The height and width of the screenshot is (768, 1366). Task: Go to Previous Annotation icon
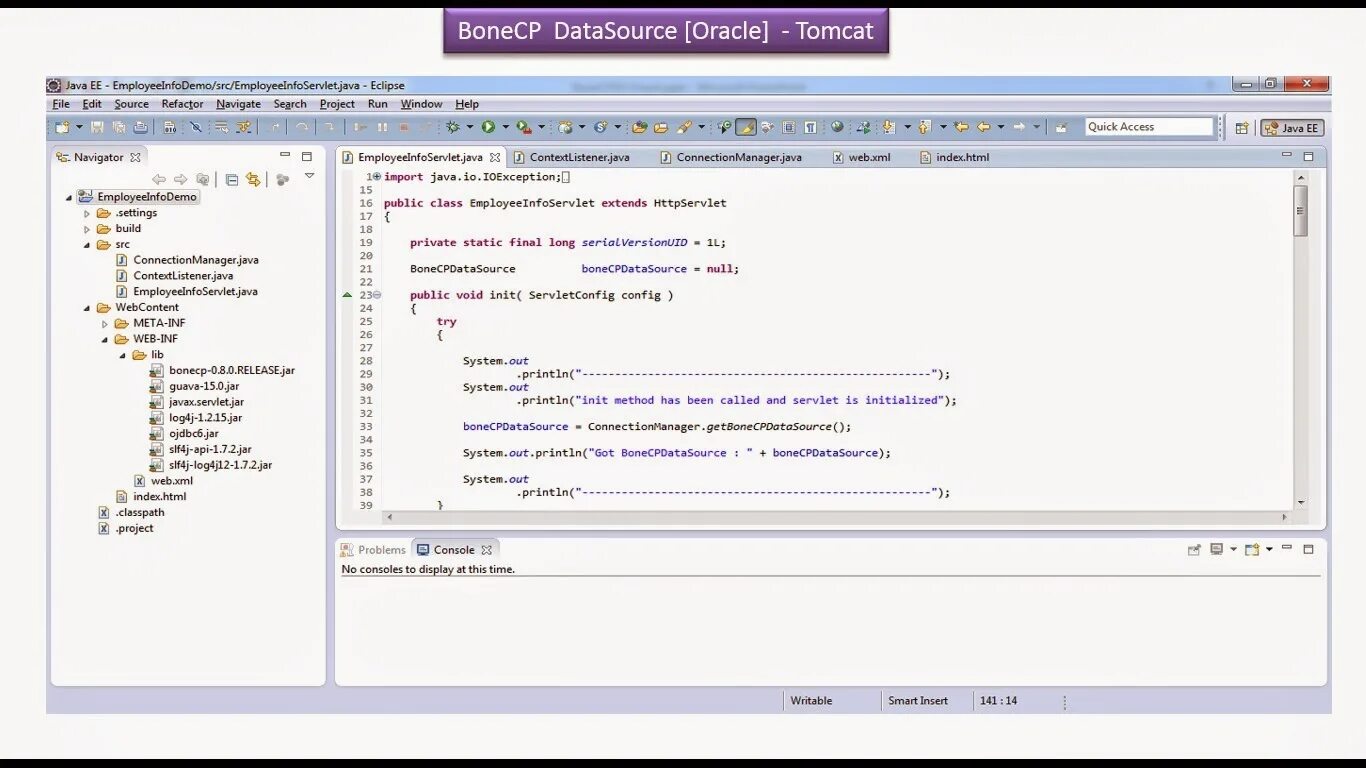click(925, 127)
